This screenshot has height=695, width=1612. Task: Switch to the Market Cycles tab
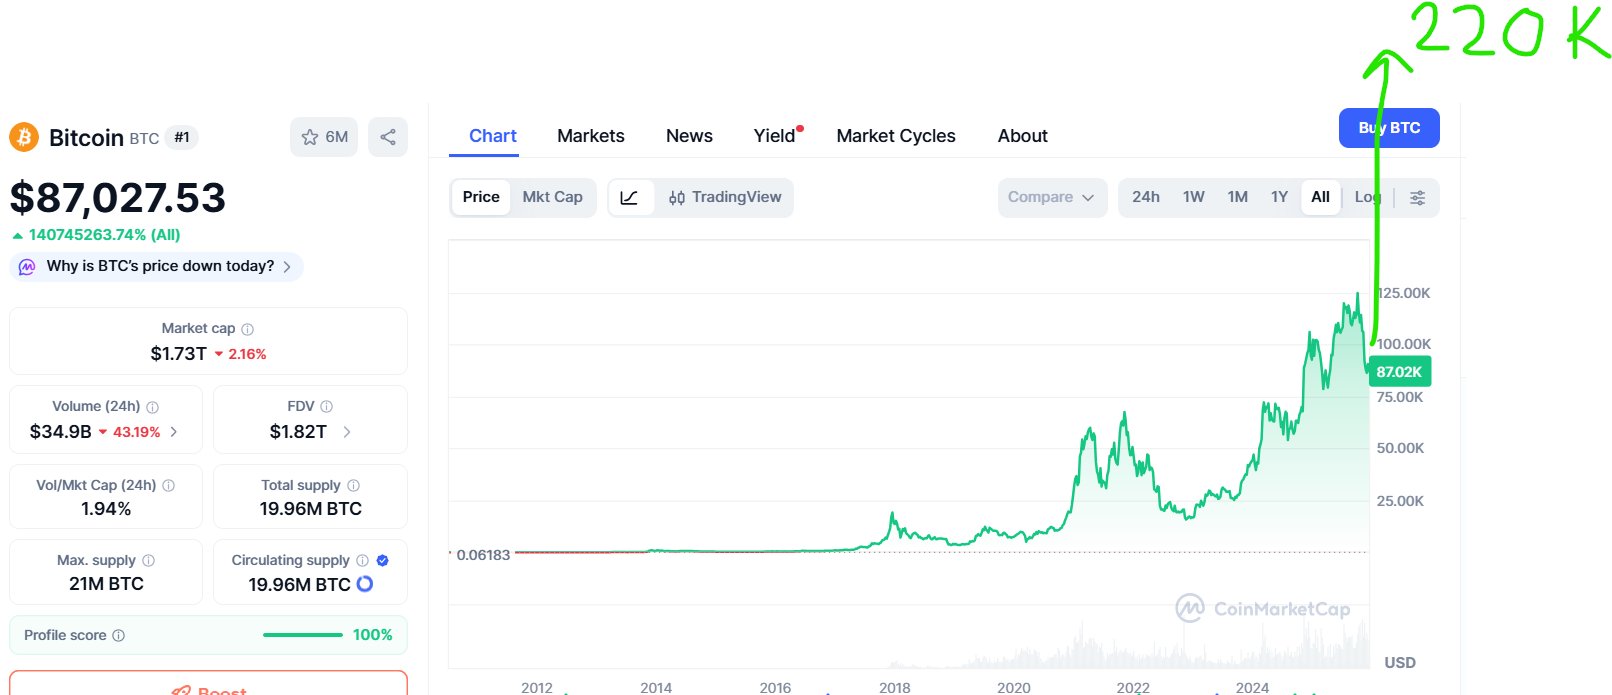(895, 136)
